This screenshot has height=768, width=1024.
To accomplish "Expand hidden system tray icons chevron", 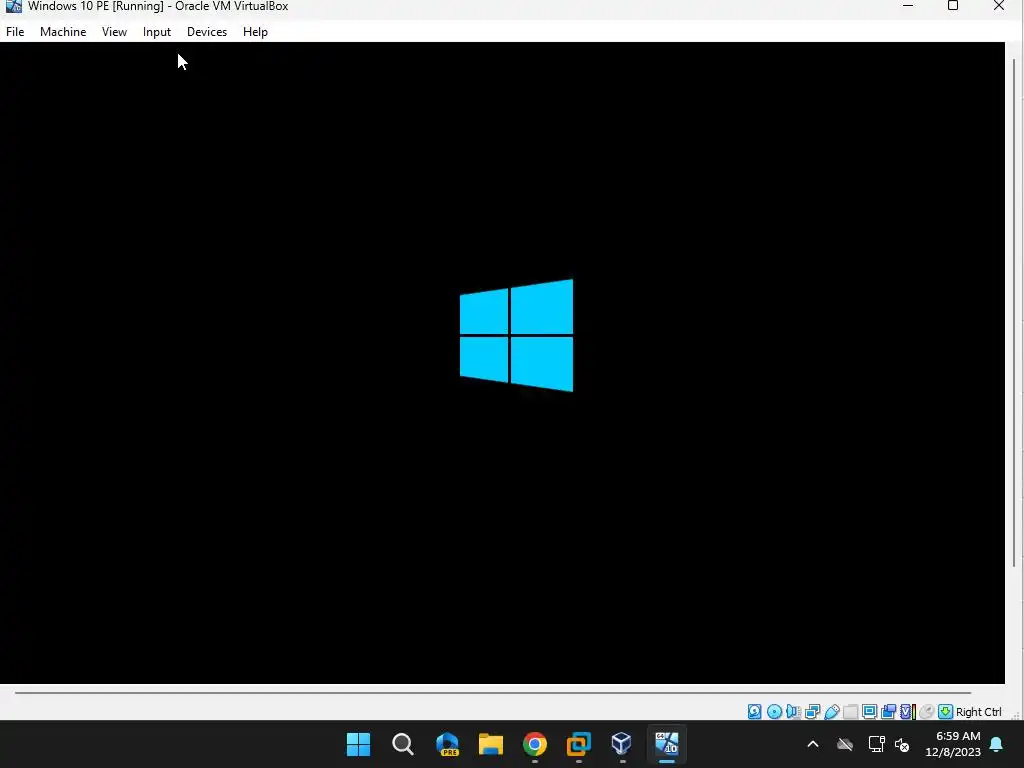I will (x=813, y=744).
